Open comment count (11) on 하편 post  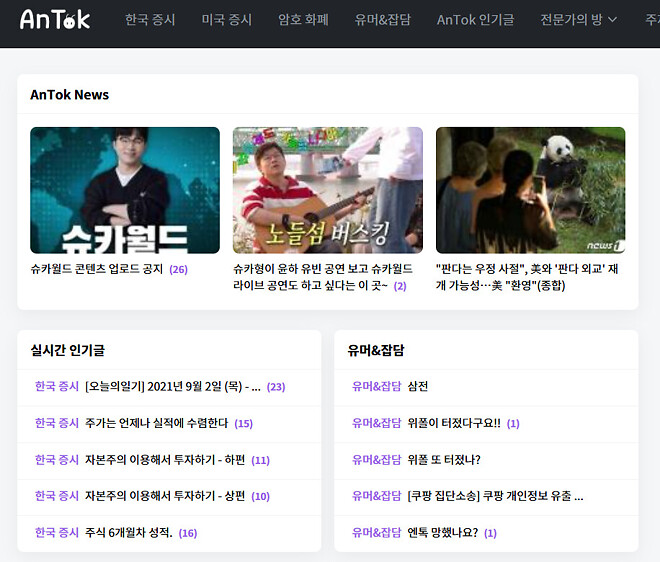261,460
